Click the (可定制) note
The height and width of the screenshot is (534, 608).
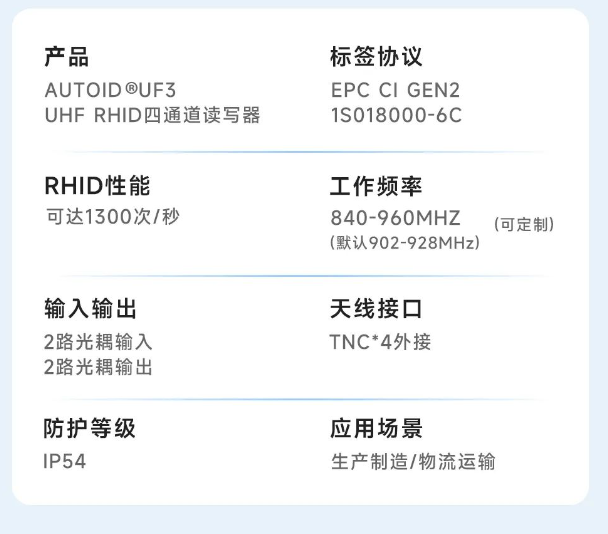pyautogui.click(x=524, y=225)
